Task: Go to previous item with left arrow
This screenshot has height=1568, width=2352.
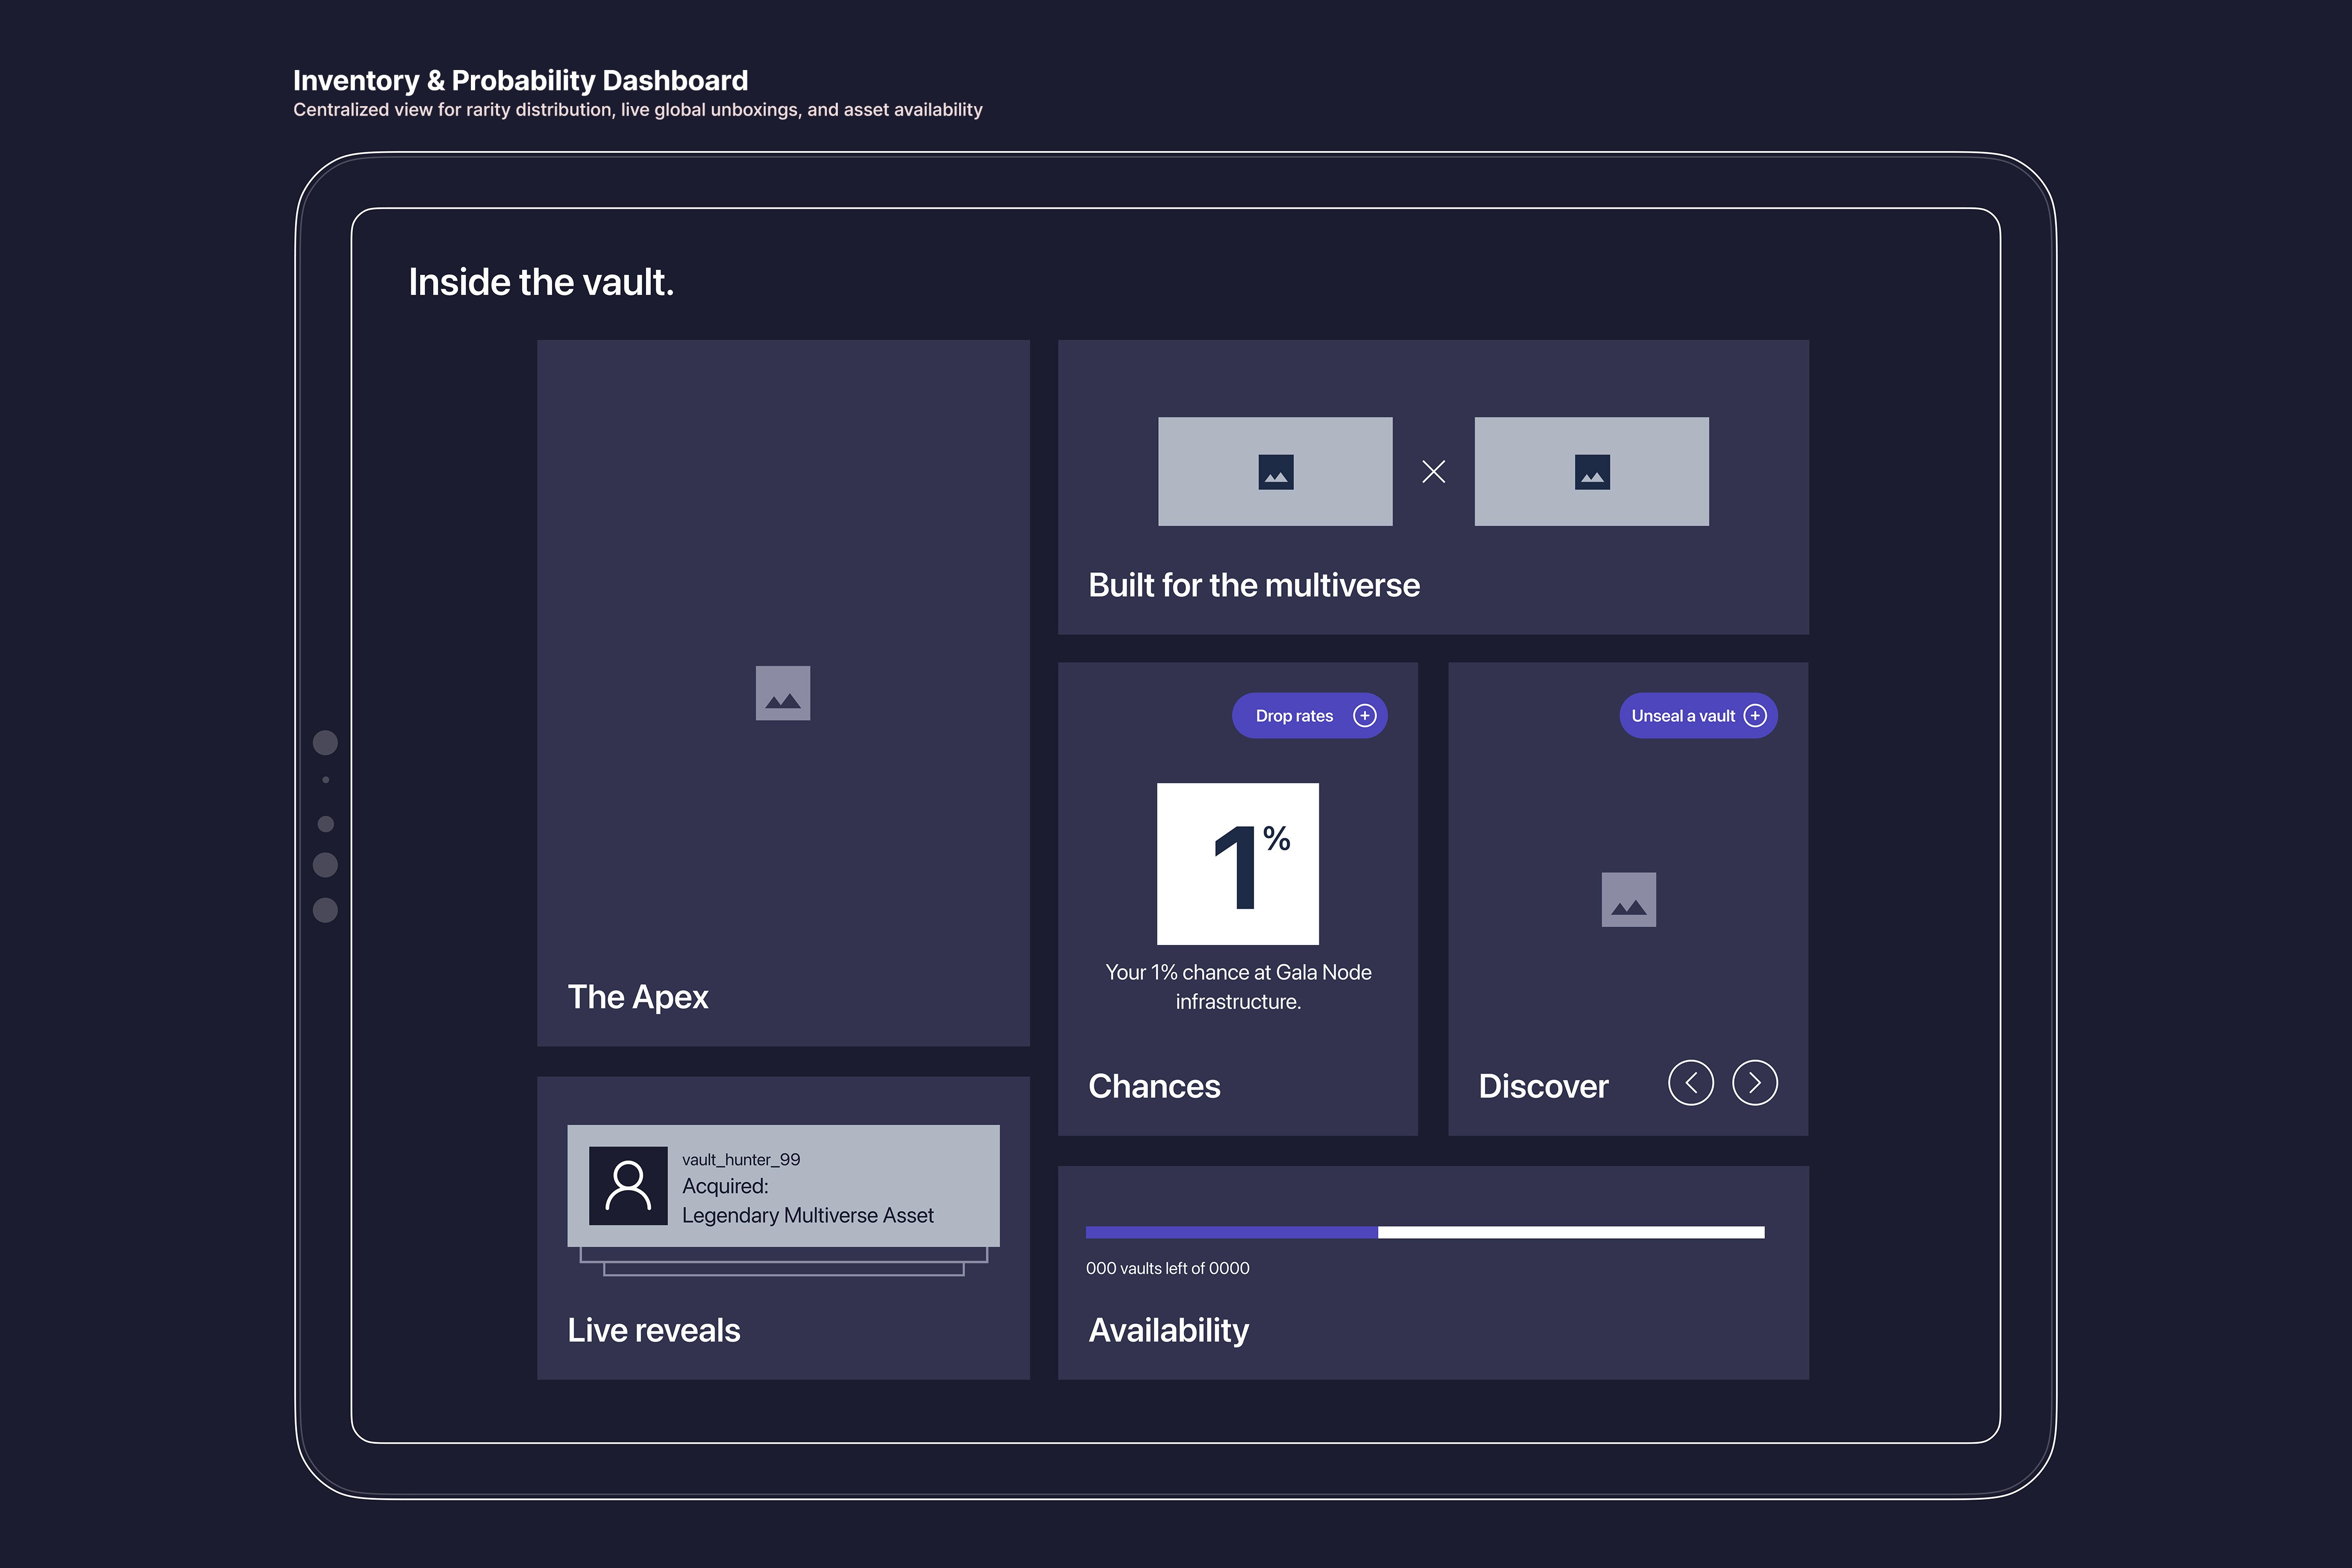Action: coord(1691,1083)
